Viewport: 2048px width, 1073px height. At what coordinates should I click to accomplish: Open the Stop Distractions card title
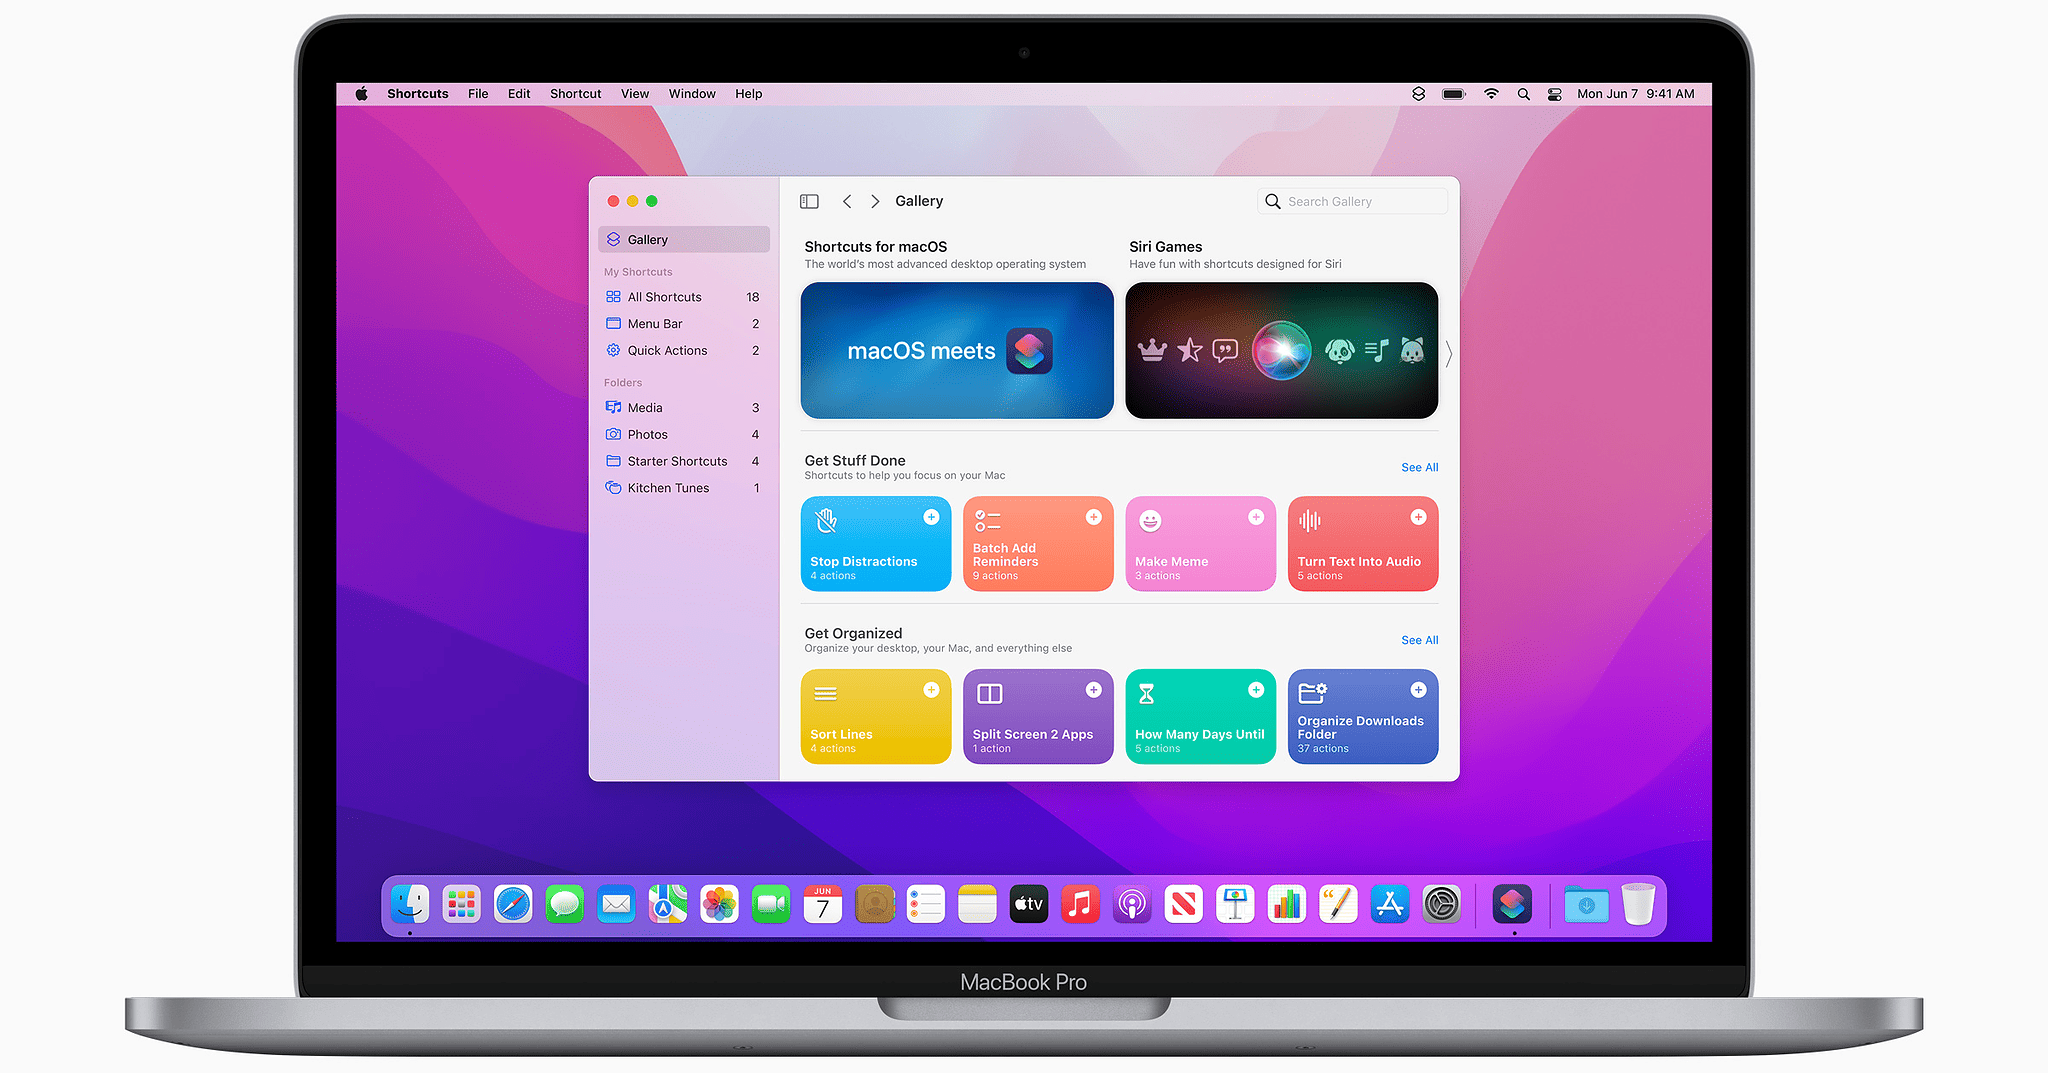(x=863, y=562)
